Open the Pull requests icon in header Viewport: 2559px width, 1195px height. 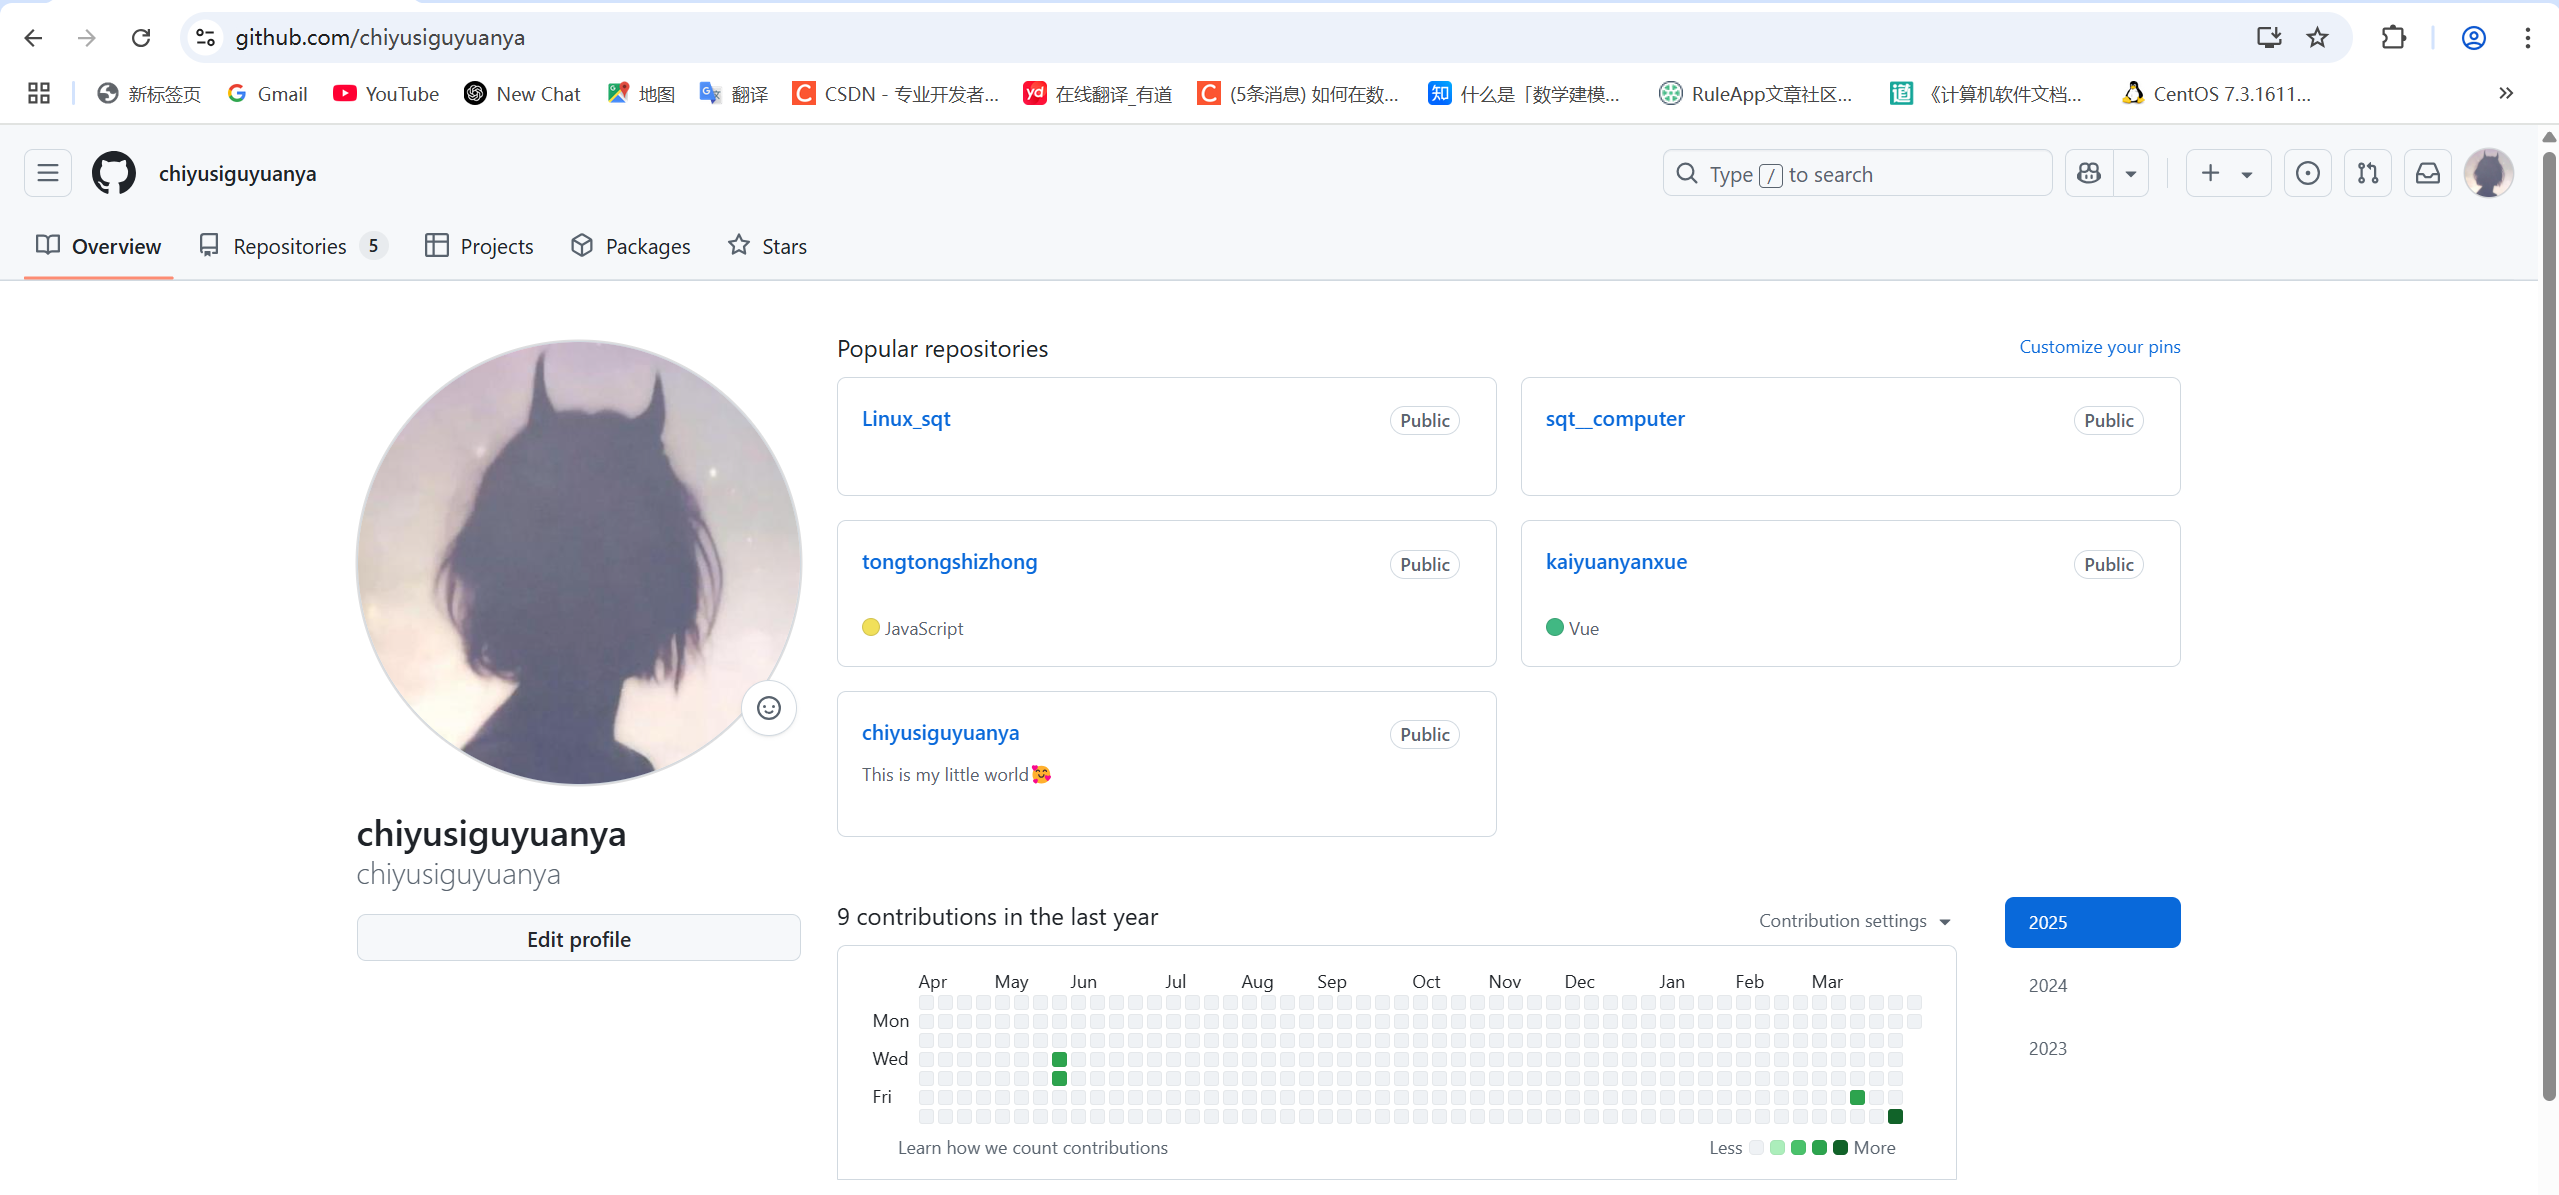(2367, 173)
